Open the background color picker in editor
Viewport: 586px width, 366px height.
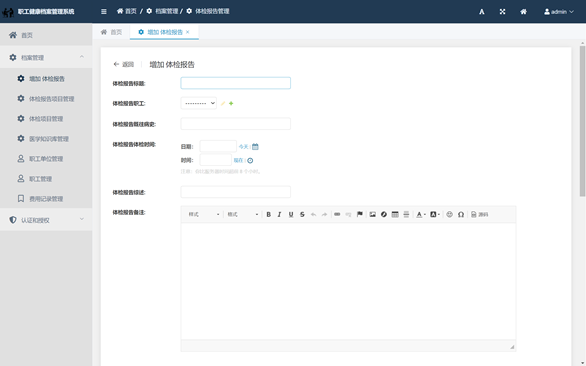pos(435,214)
